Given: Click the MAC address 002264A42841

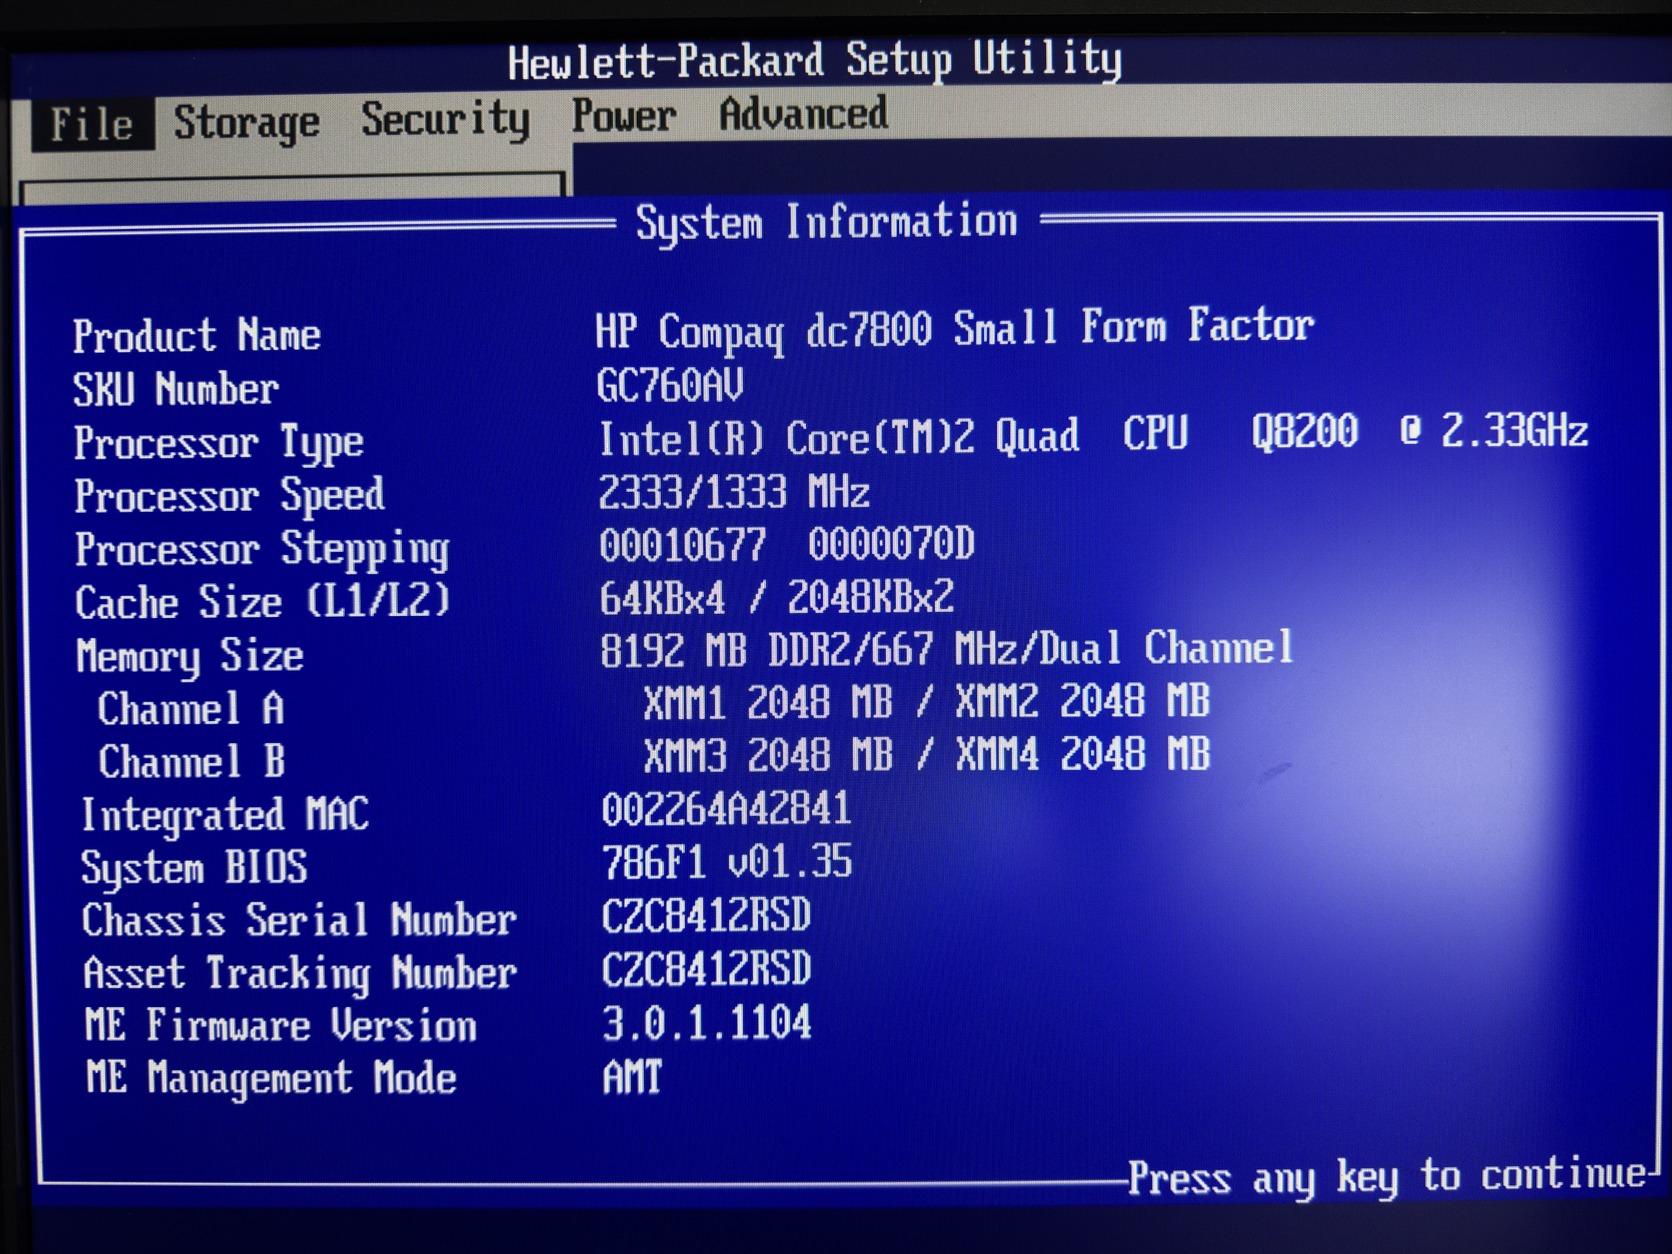Looking at the screenshot, I should 726,808.
